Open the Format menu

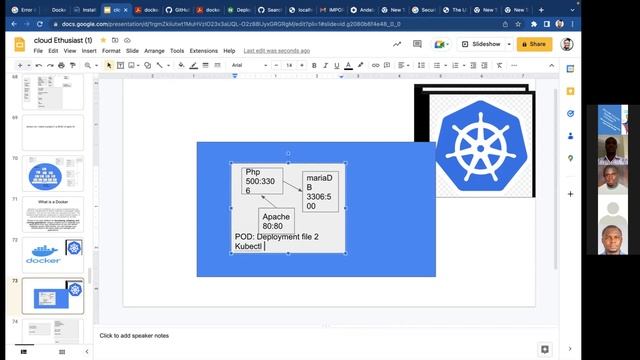tap(111, 51)
